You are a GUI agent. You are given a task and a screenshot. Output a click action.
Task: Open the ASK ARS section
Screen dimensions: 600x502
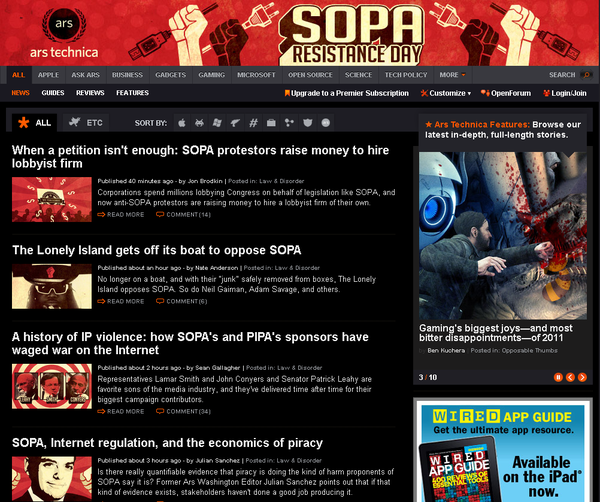(85, 75)
